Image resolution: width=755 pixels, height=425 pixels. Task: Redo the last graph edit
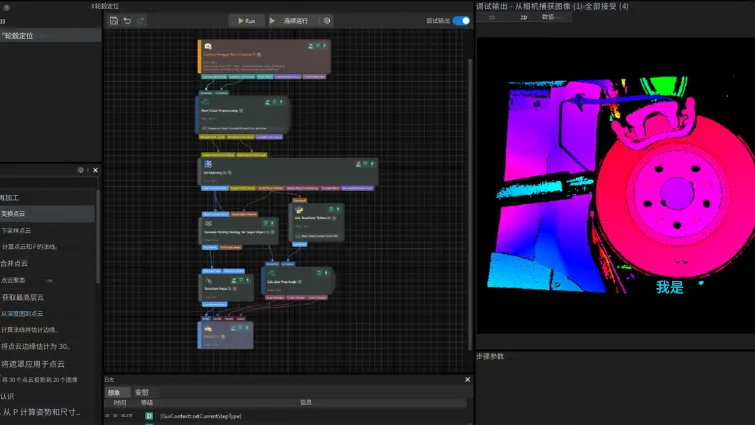pos(141,21)
